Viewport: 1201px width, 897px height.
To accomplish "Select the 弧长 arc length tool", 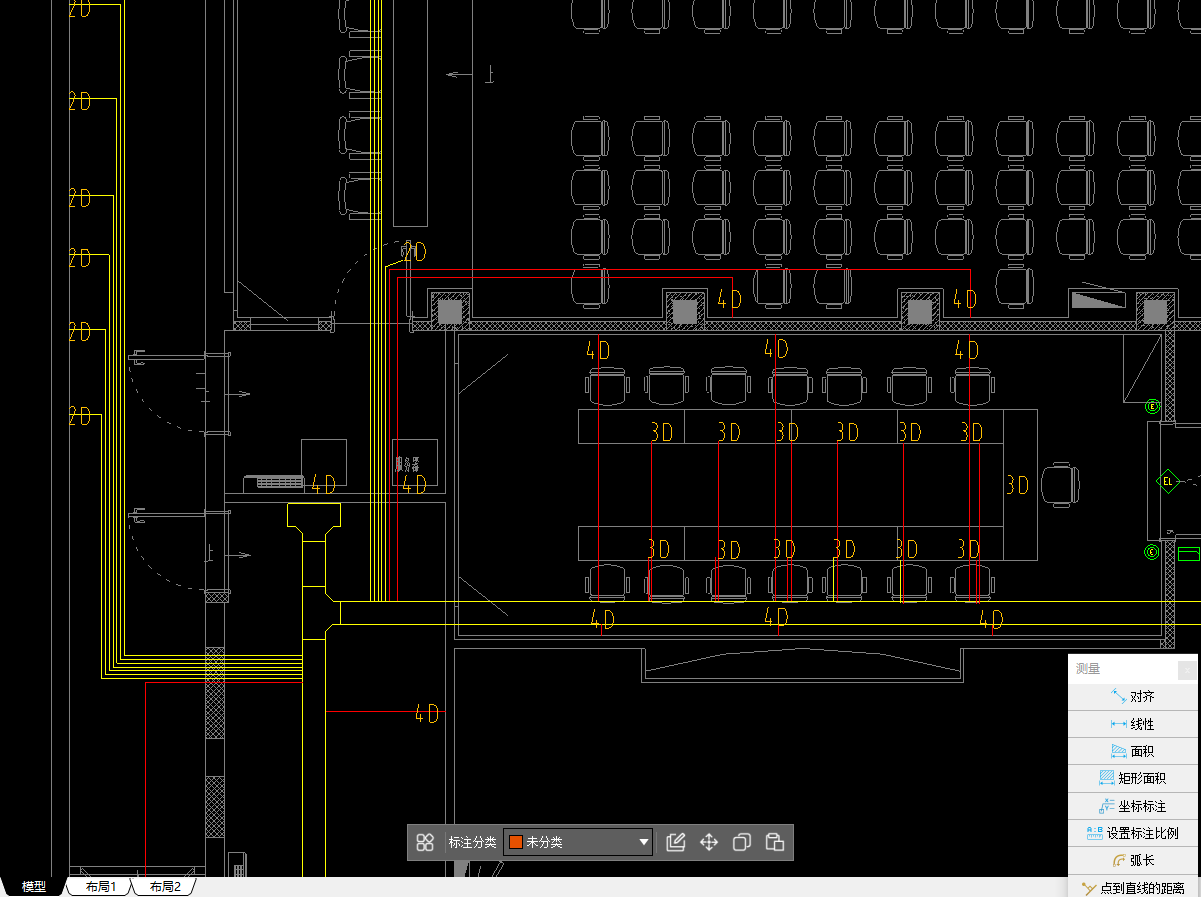I will (x=1132, y=860).
